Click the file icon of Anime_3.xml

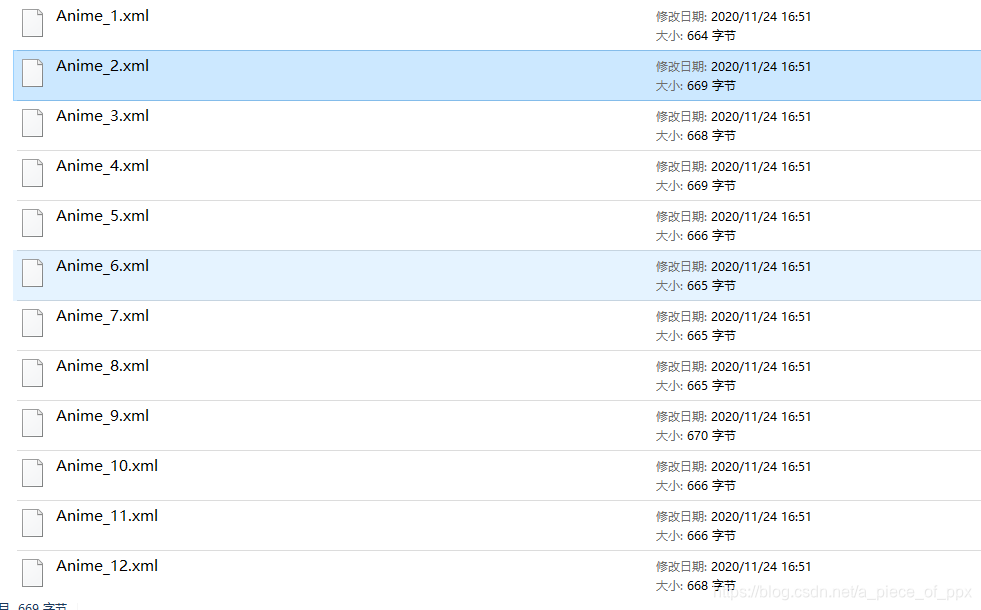tap(33, 123)
